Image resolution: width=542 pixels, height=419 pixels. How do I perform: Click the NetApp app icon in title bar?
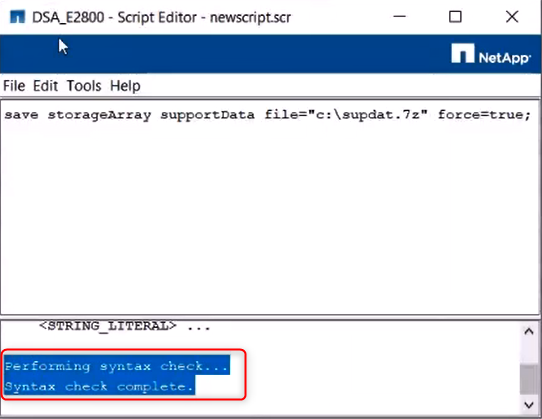pos(18,17)
